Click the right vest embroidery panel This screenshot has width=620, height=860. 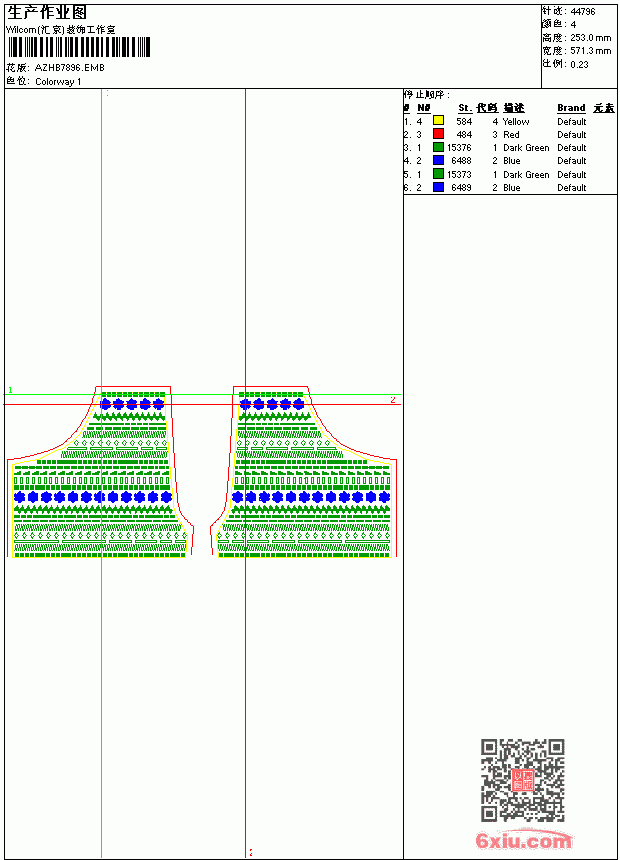coord(303,472)
